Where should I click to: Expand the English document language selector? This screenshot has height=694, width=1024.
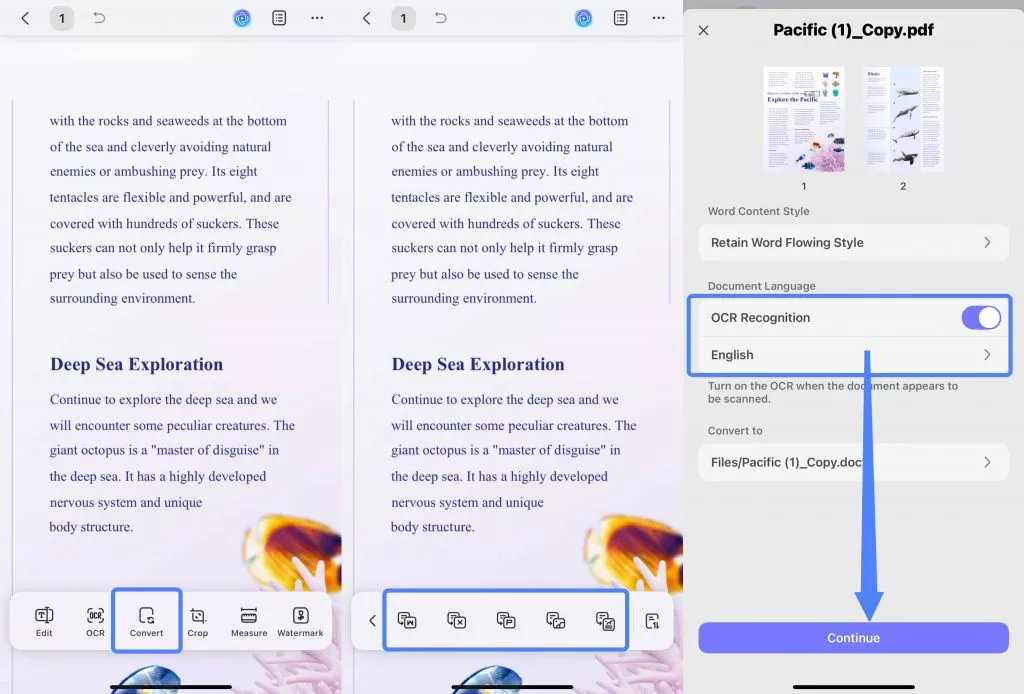853,355
